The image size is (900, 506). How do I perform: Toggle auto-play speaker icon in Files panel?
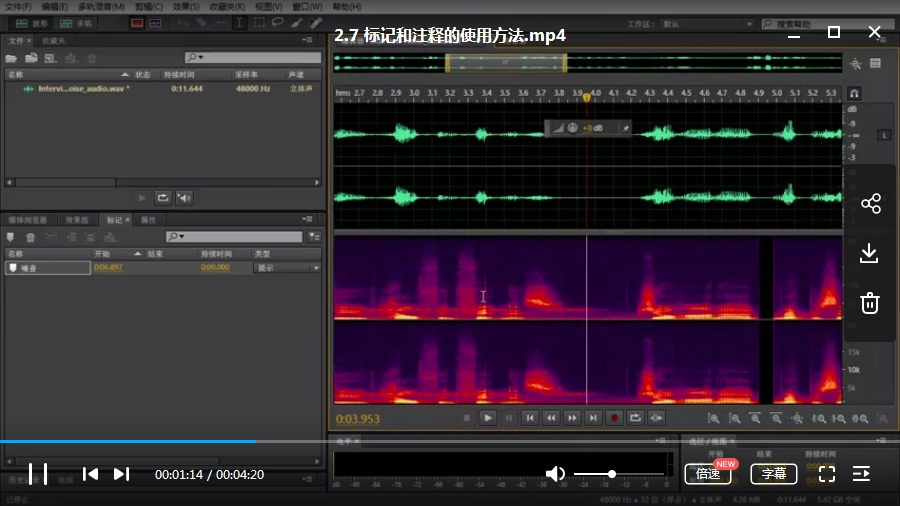(184, 198)
